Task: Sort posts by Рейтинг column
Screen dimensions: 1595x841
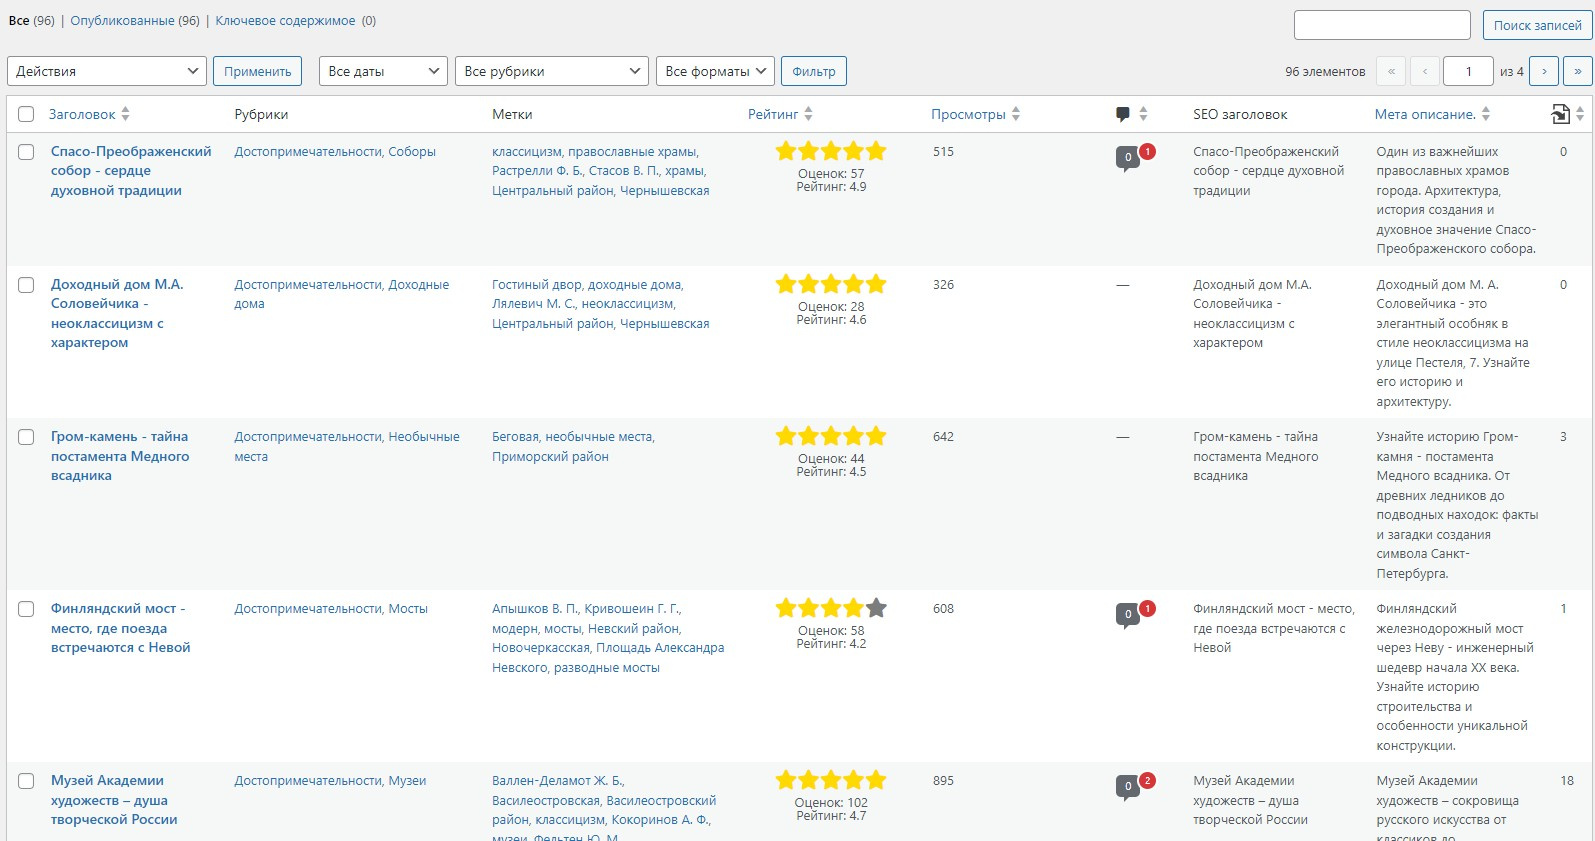Action: pyautogui.click(x=773, y=114)
